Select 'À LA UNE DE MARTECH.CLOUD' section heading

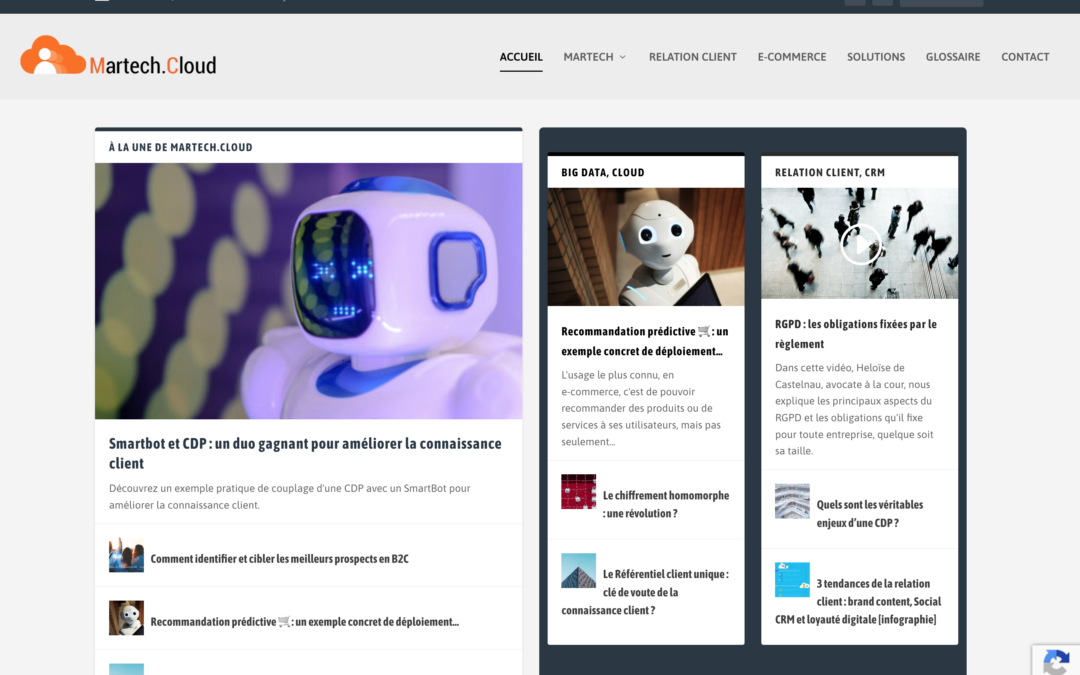click(180, 147)
